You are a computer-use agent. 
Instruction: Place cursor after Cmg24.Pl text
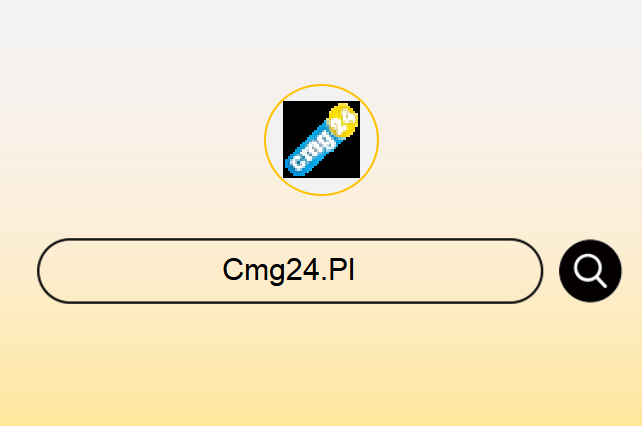click(355, 270)
